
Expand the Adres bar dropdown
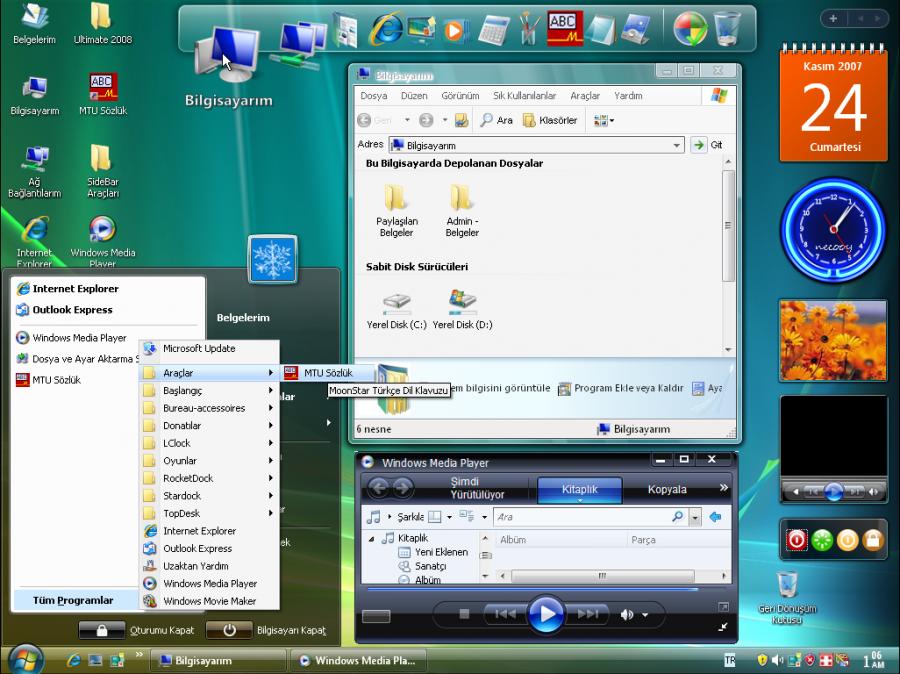(x=677, y=145)
